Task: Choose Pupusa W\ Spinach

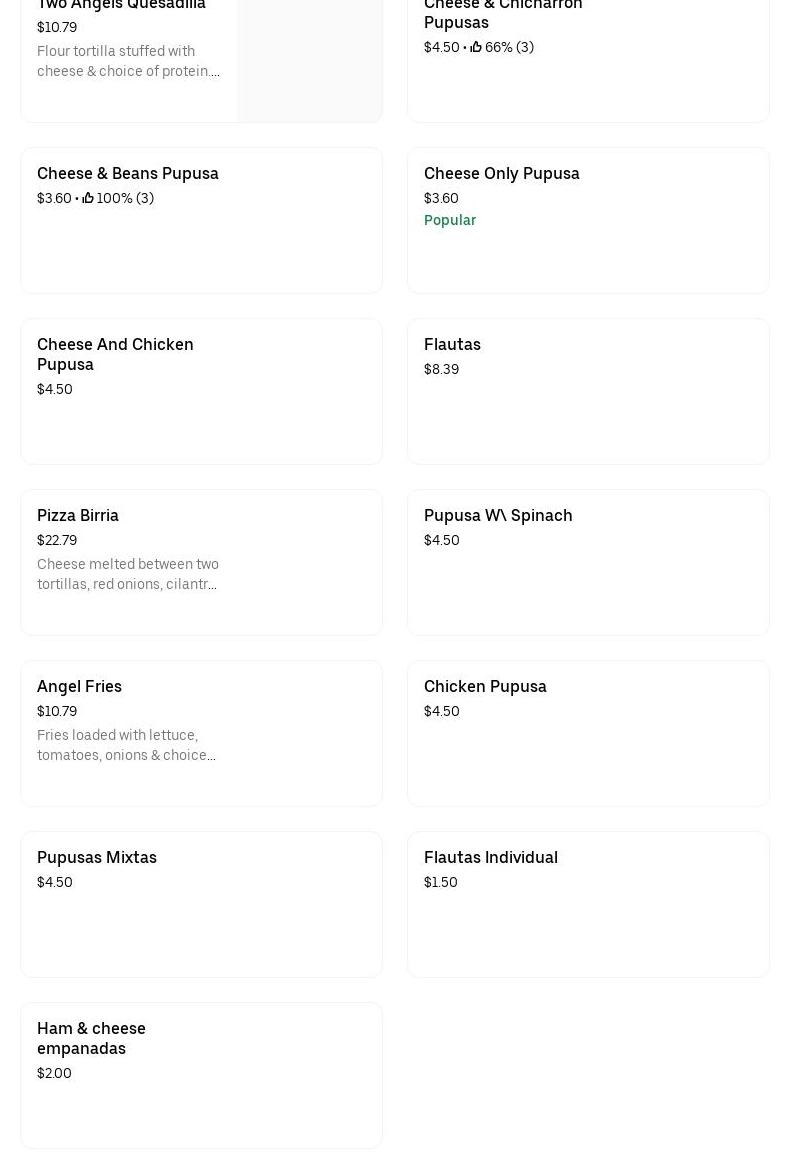Action: [x=587, y=562]
